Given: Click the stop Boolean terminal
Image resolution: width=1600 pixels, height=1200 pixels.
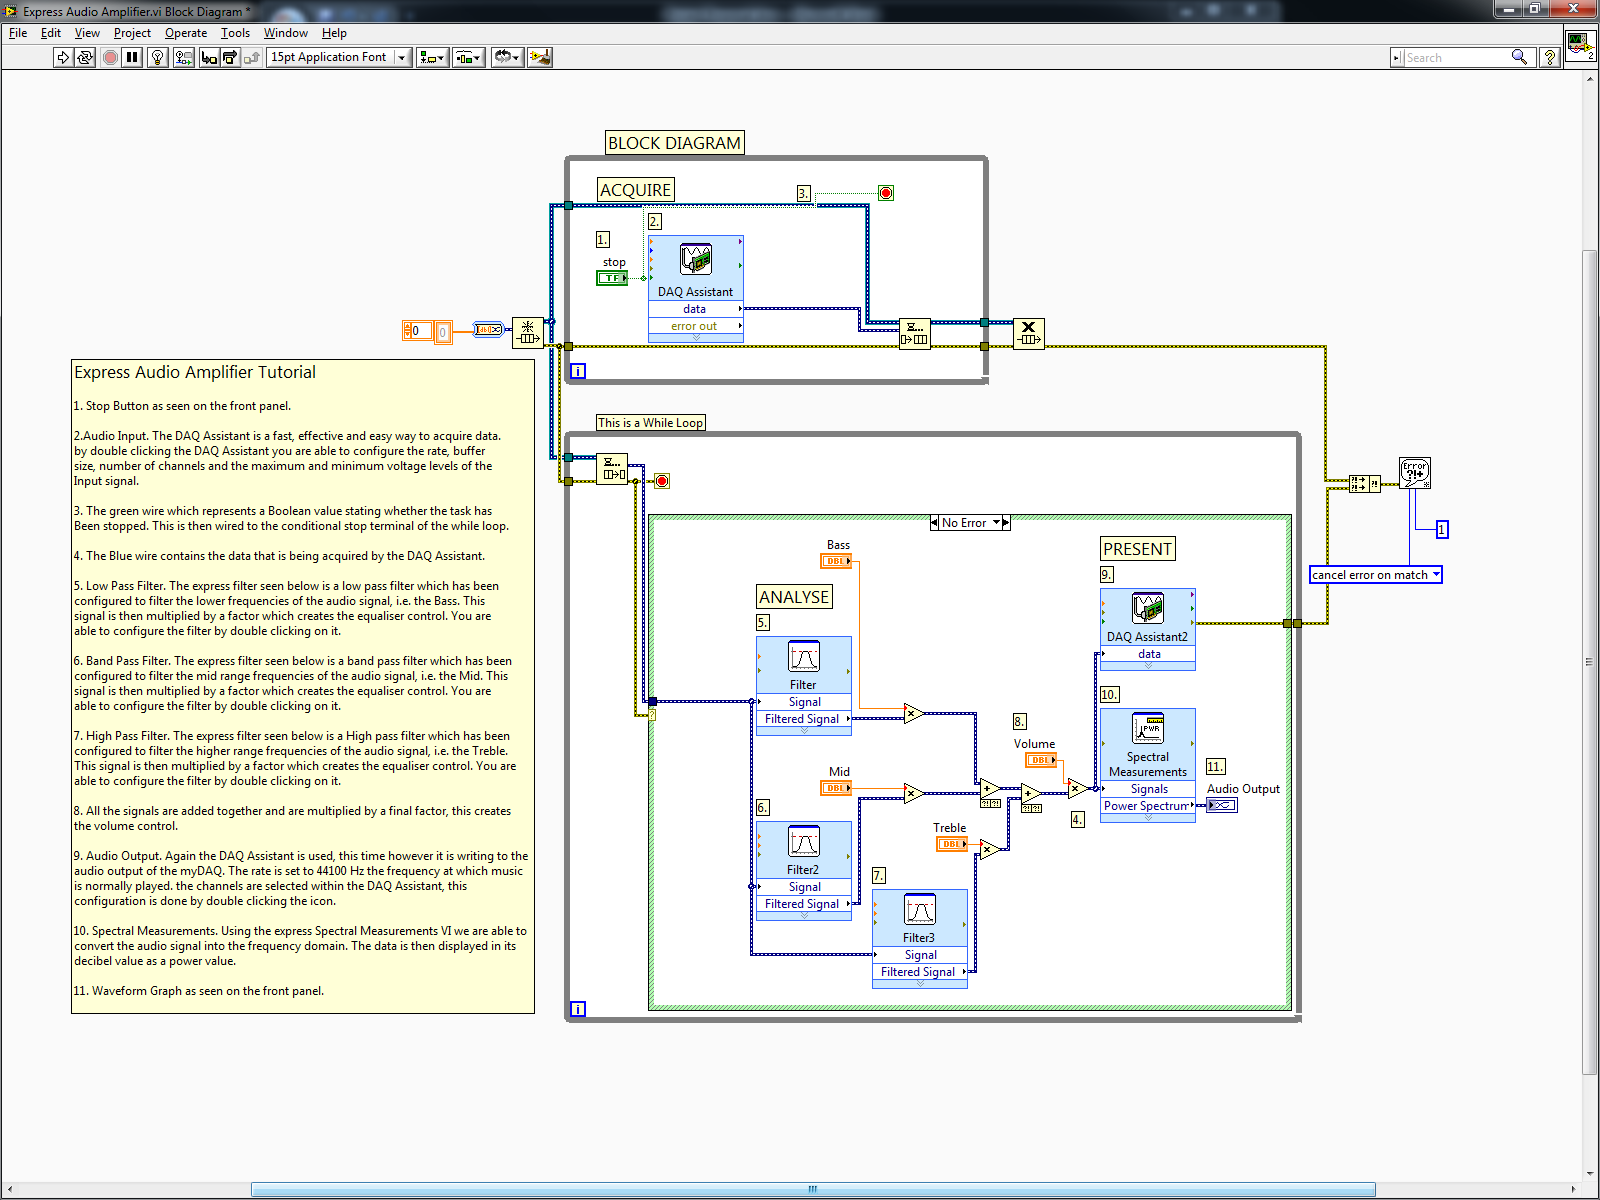Looking at the screenshot, I should click(x=613, y=278).
